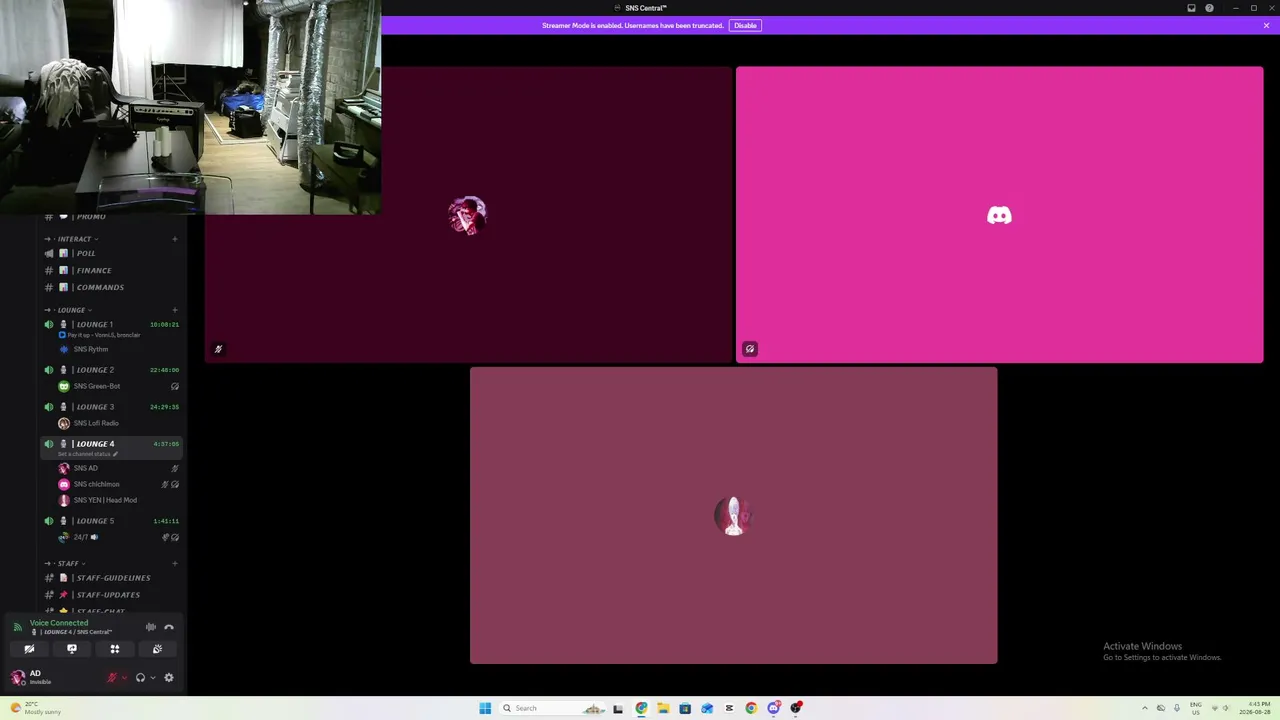1280x720 pixels.
Task: Turn on camera in voice panel
Action: pyautogui.click(x=29, y=649)
